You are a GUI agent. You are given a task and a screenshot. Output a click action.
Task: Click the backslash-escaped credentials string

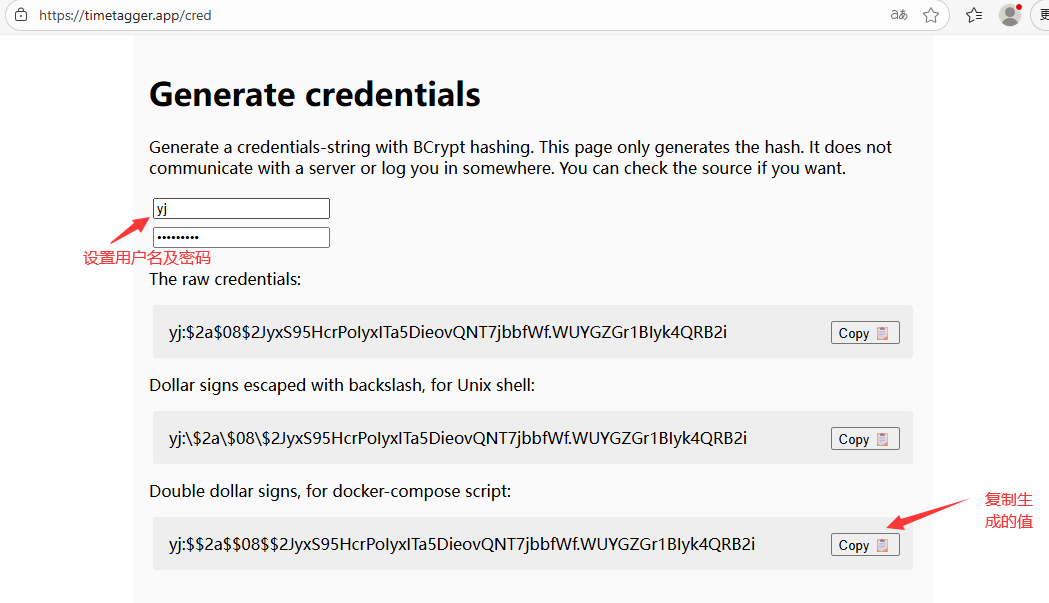(x=458, y=438)
